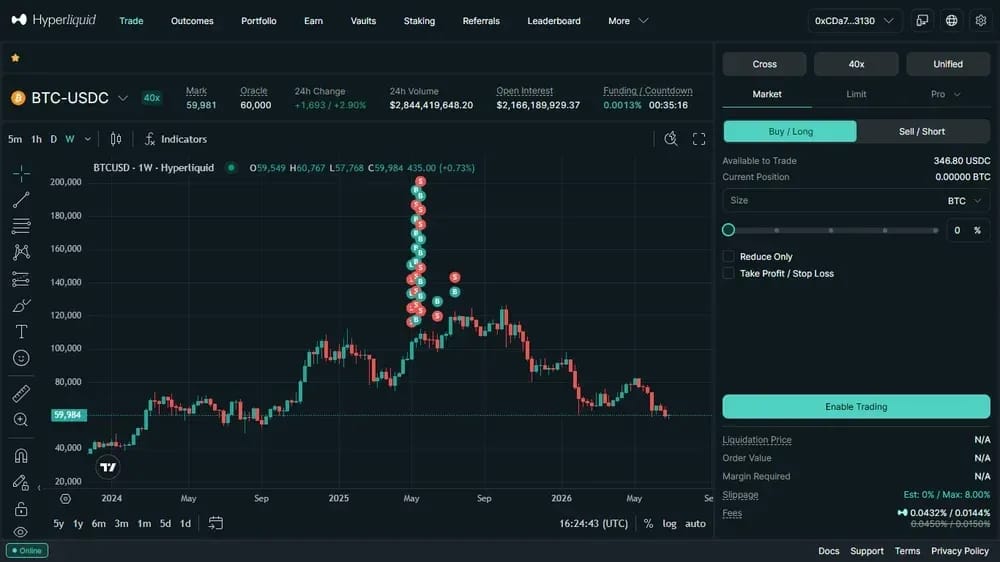1000x562 pixels.
Task: Open the Outcomes page
Action: coord(192,21)
